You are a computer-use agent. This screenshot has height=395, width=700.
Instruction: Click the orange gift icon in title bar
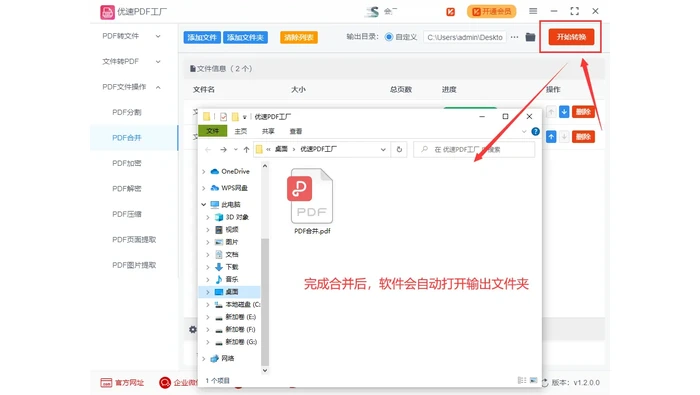click(x=450, y=12)
